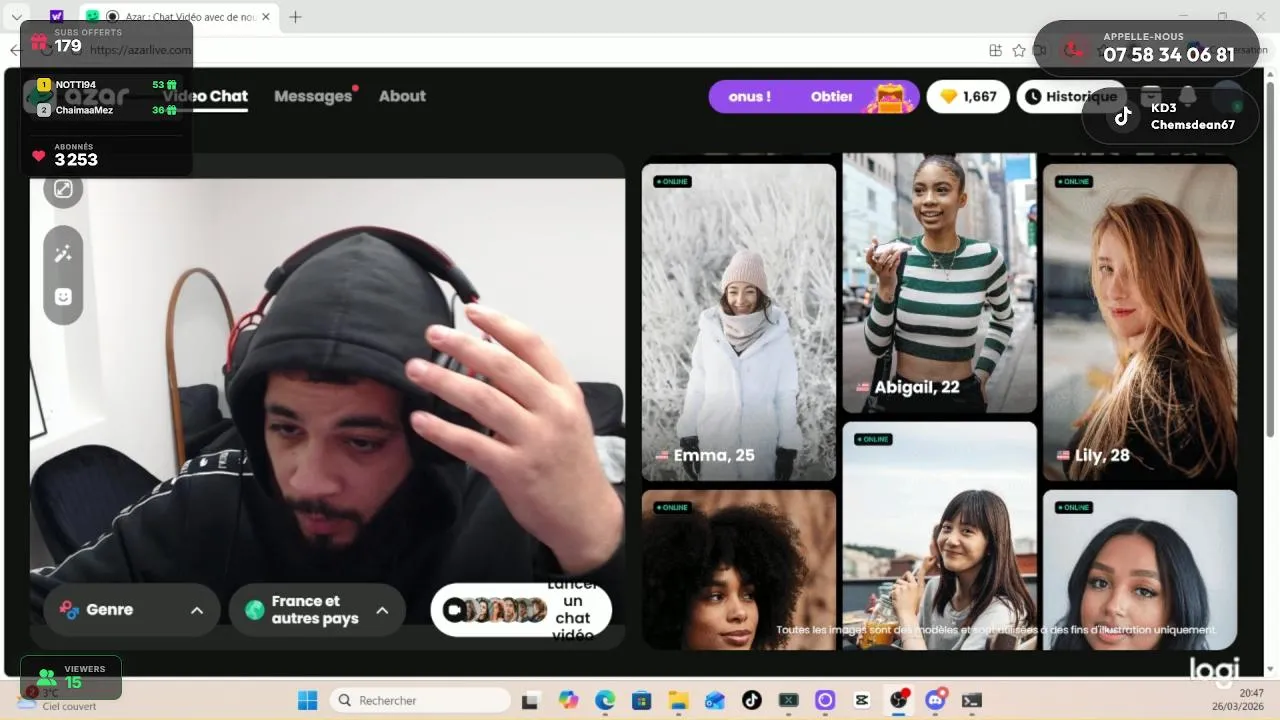This screenshot has width=1280, height=720.
Task: Click the new tab plus button
Action: (x=295, y=17)
